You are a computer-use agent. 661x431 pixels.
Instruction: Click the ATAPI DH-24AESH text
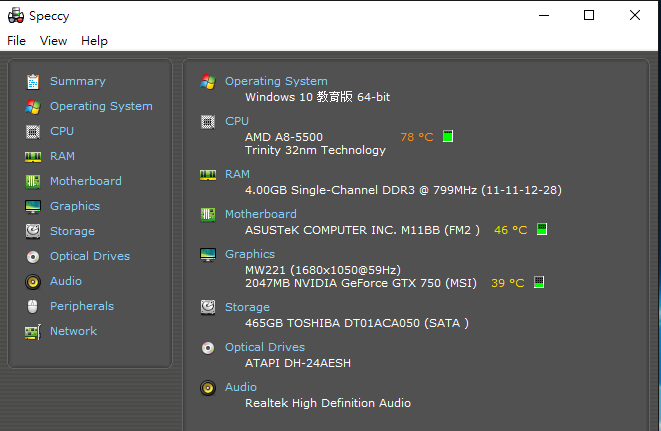[298, 363]
